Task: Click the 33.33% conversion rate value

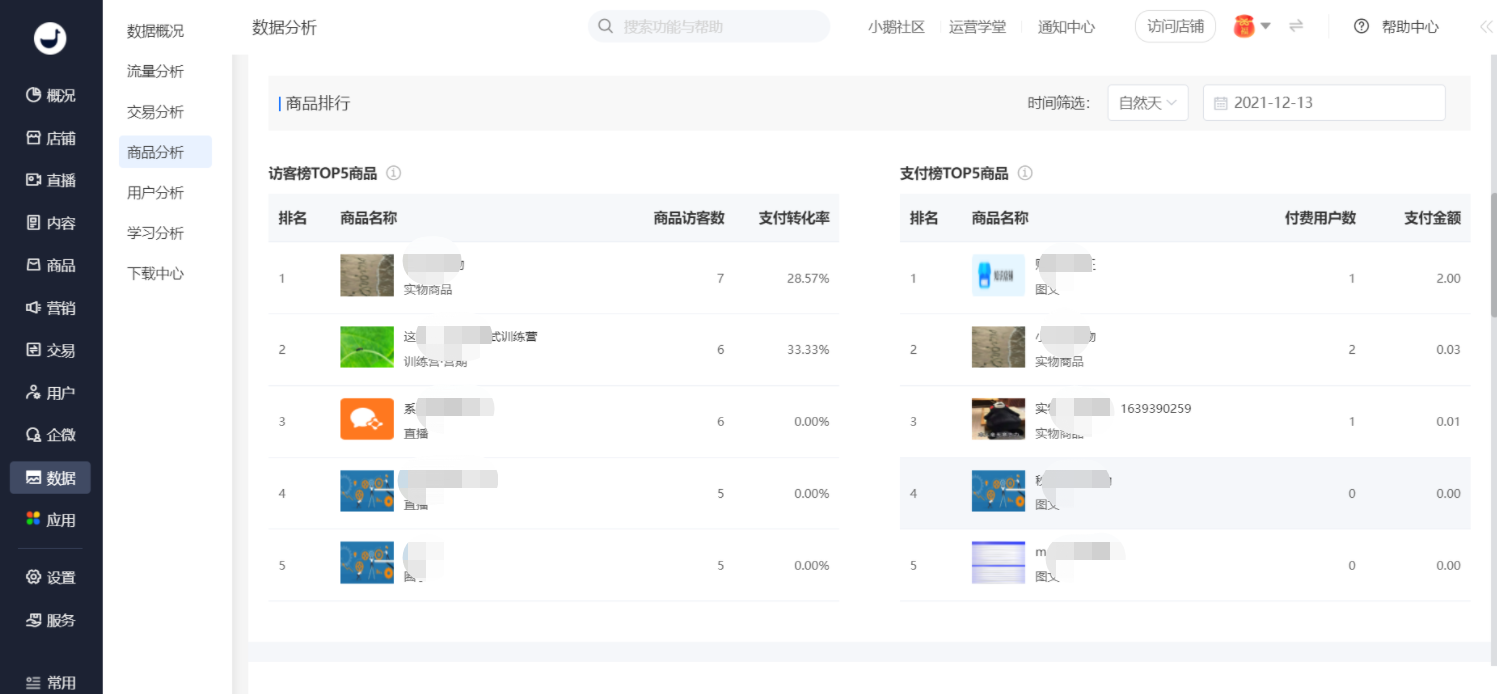Action: 808,350
